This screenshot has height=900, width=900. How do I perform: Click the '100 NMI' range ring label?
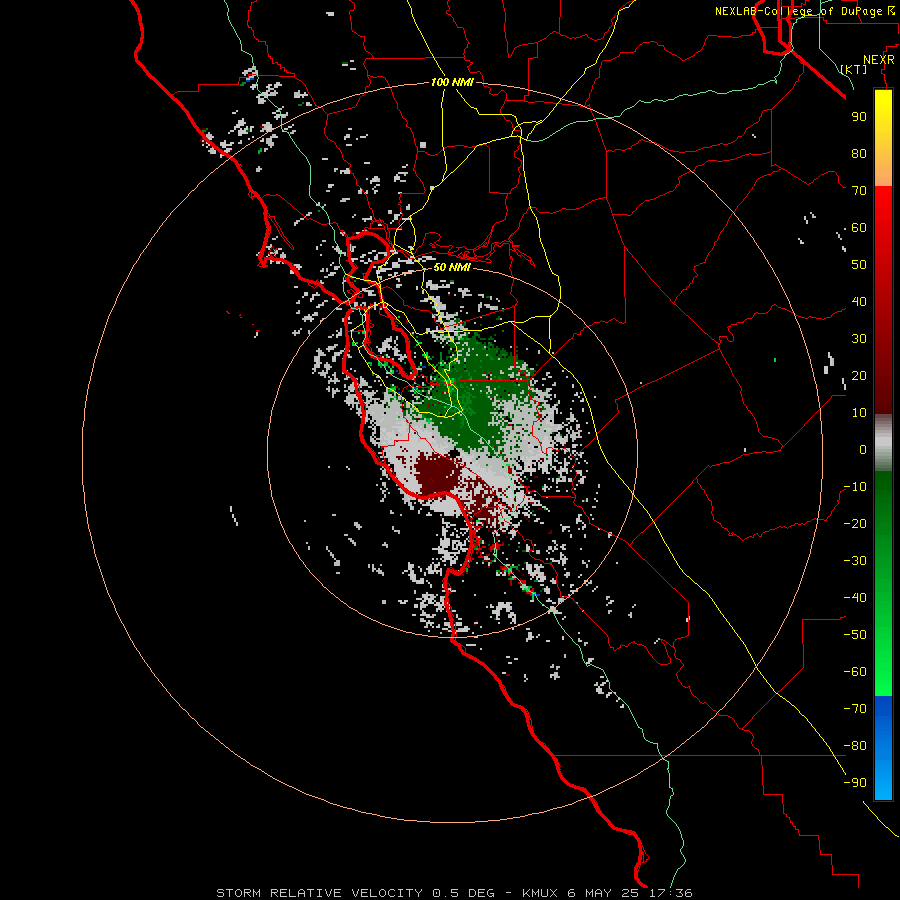pos(452,83)
